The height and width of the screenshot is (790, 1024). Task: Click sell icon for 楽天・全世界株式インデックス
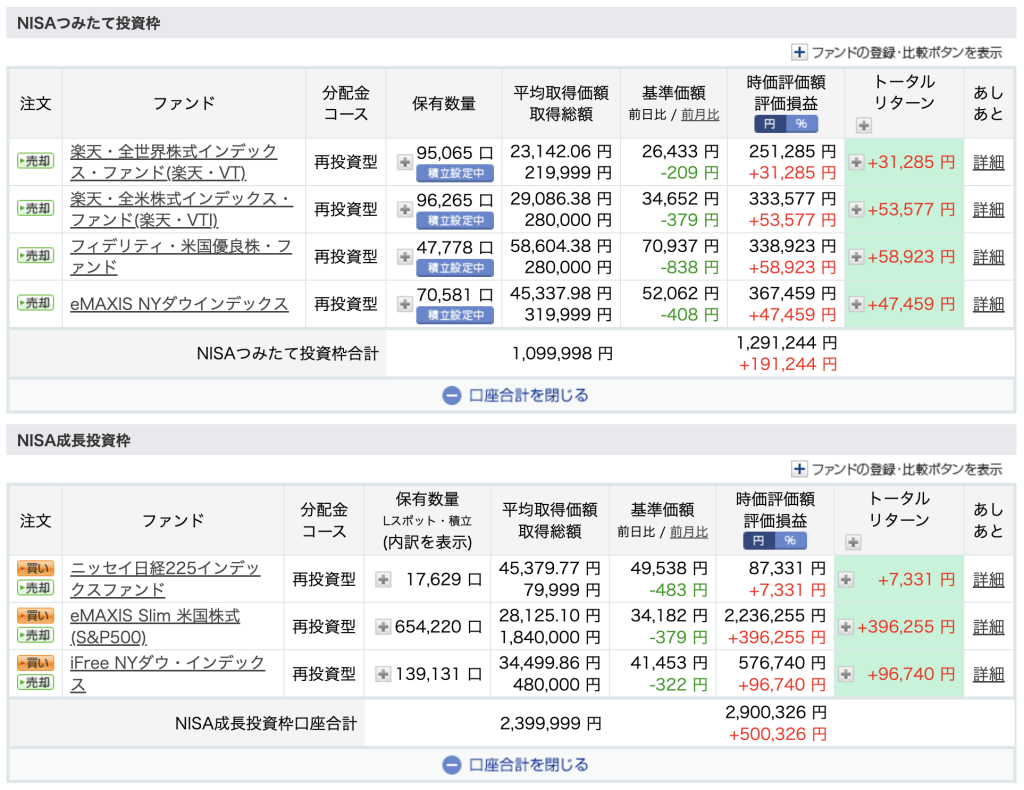tap(35, 162)
